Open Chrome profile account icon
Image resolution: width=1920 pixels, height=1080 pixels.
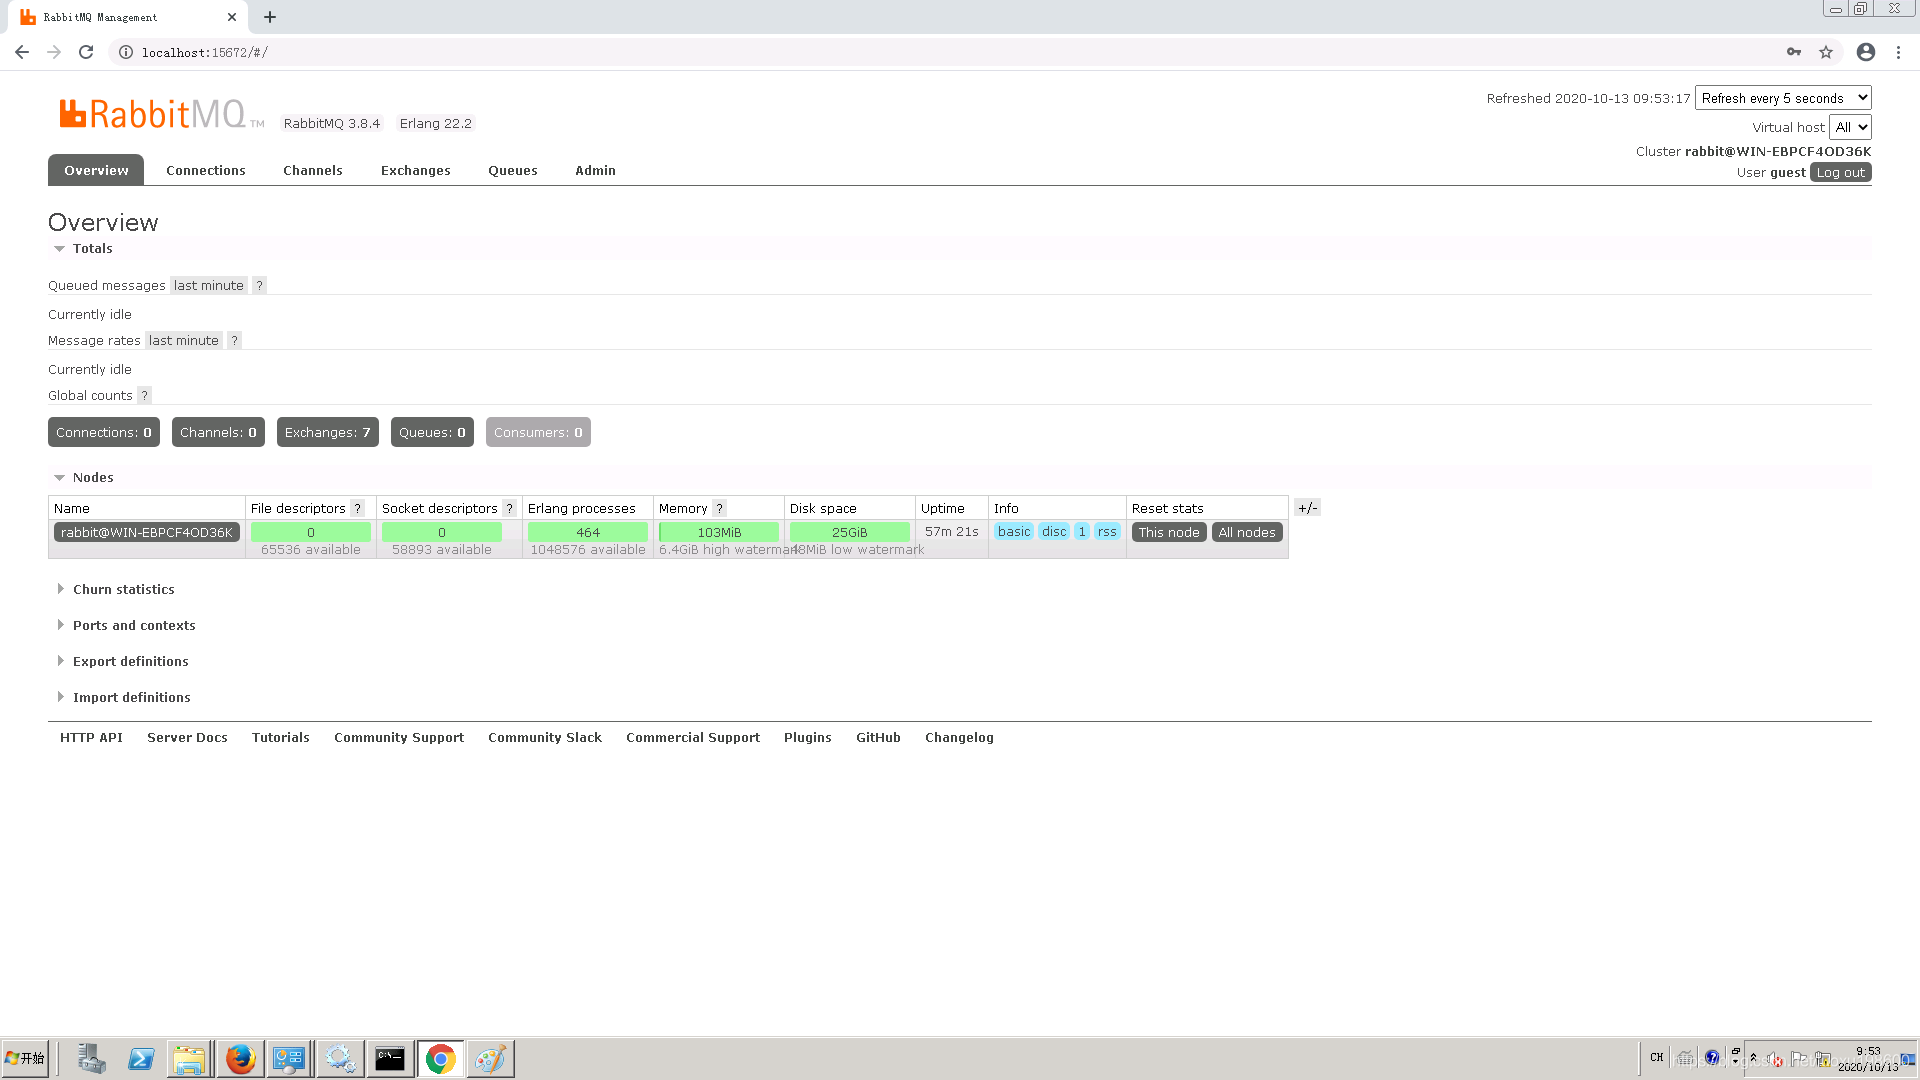pos(1865,52)
